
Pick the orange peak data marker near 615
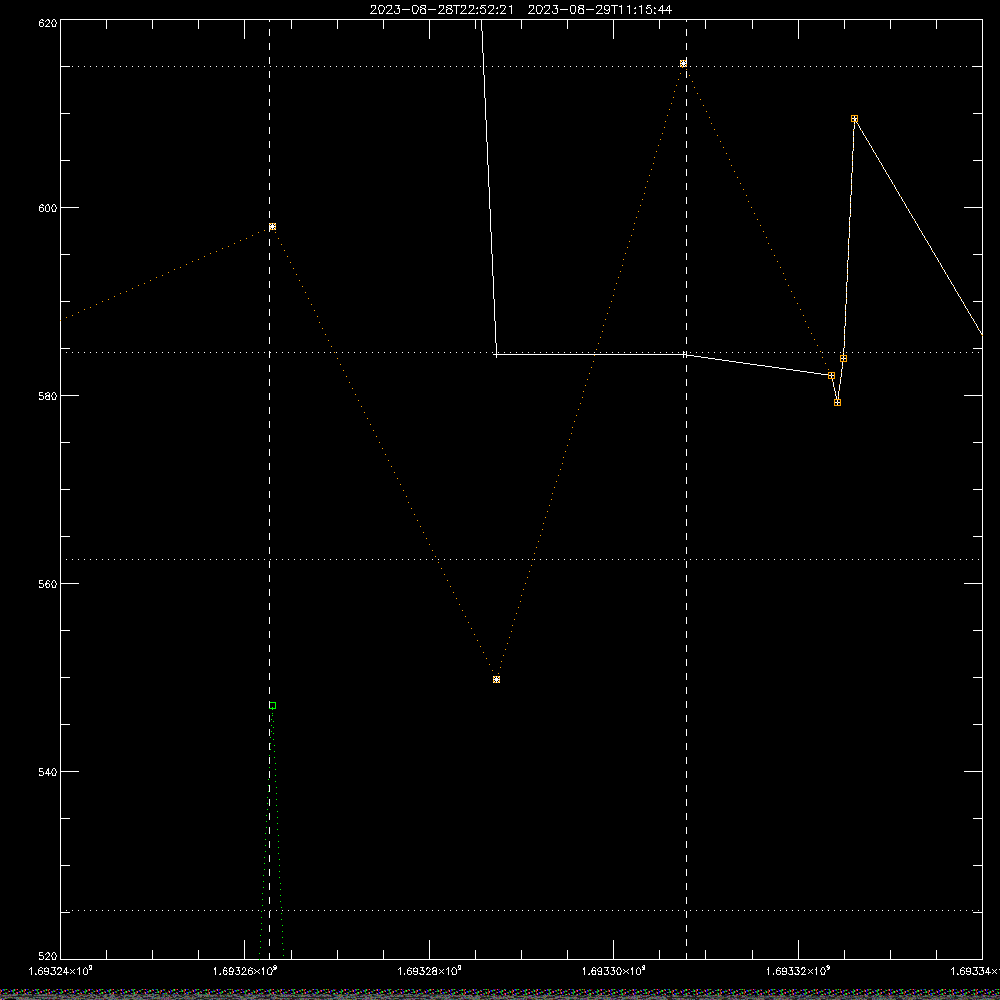pos(683,64)
